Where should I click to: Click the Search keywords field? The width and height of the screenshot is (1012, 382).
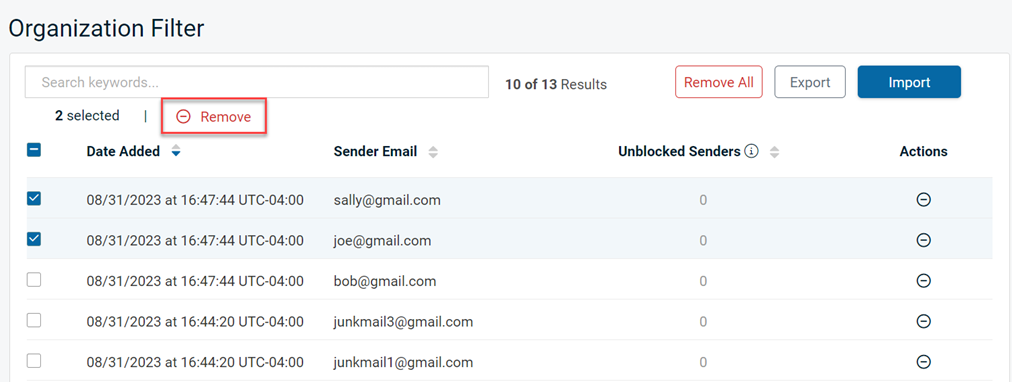pyautogui.click(x=257, y=83)
